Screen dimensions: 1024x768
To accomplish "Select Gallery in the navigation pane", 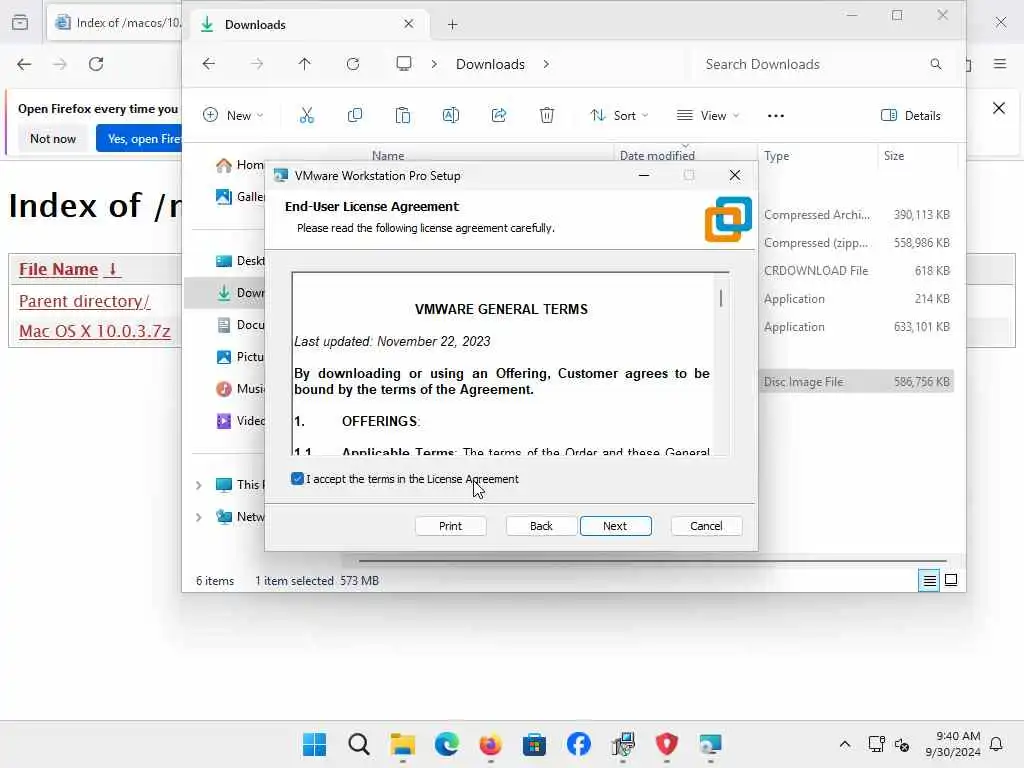I will [240, 197].
